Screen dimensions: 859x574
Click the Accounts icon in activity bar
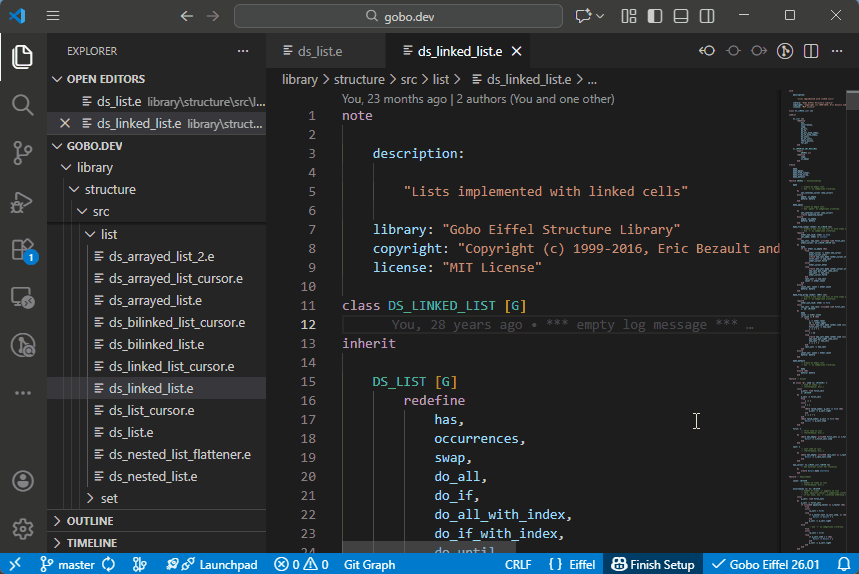[22, 481]
